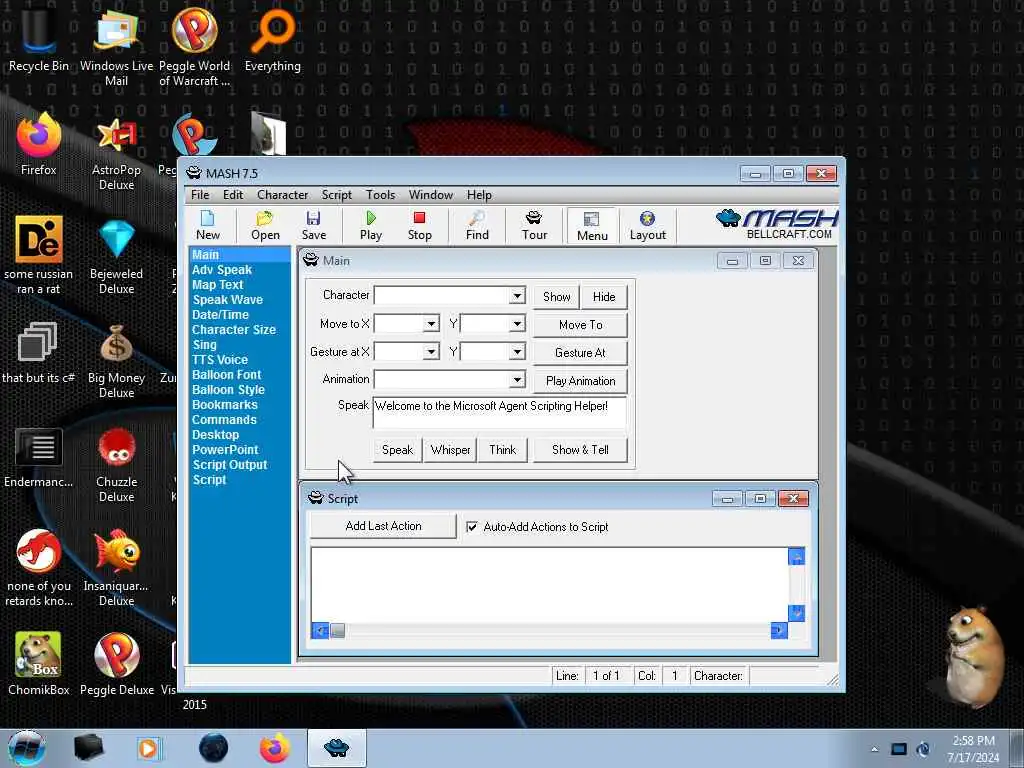The width and height of the screenshot is (1024, 768).
Task: Open the Window menu
Action: pyautogui.click(x=430, y=195)
